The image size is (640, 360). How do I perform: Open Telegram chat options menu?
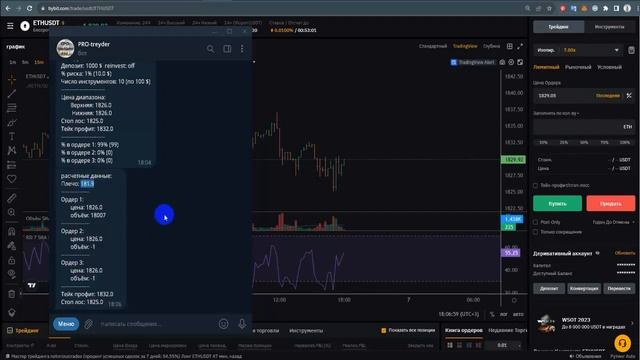click(x=242, y=49)
